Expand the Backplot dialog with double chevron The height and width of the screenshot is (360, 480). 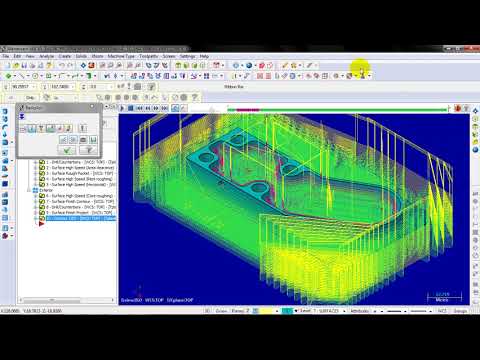(x=22, y=116)
